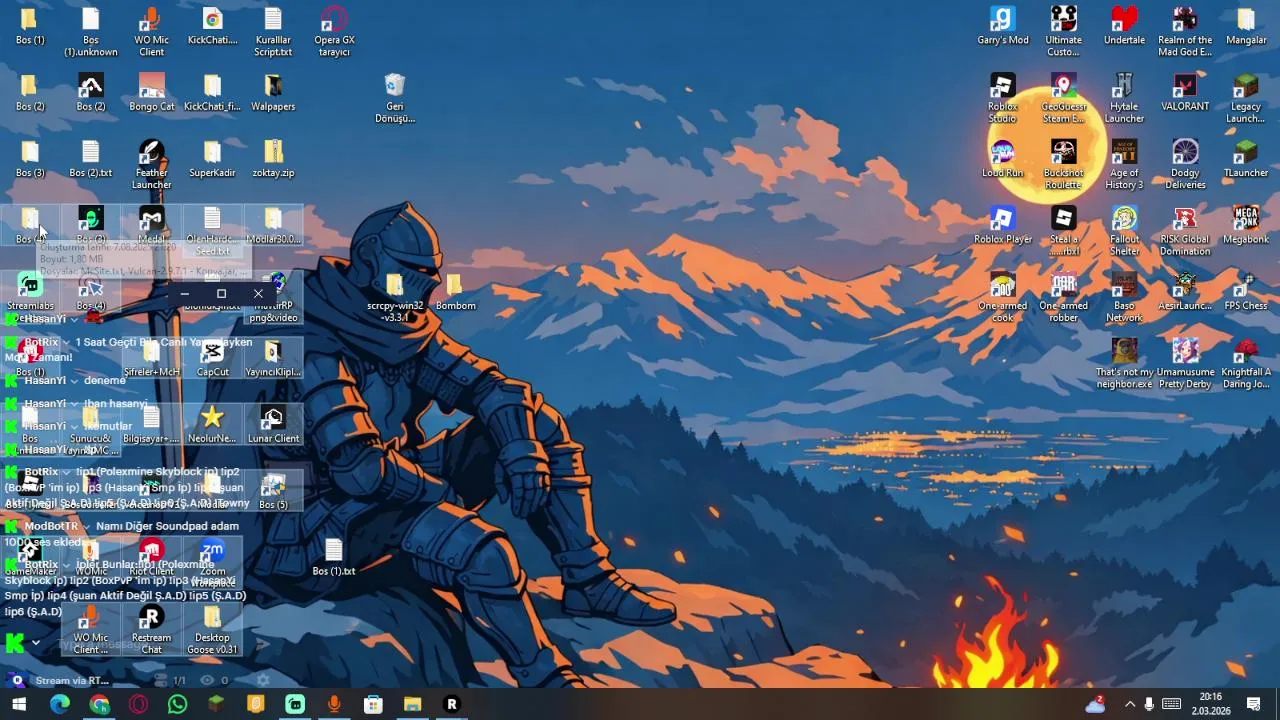Image resolution: width=1280 pixels, height=720 pixels.
Task: Open the Baso Network shortcut
Action: tap(1124, 297)
